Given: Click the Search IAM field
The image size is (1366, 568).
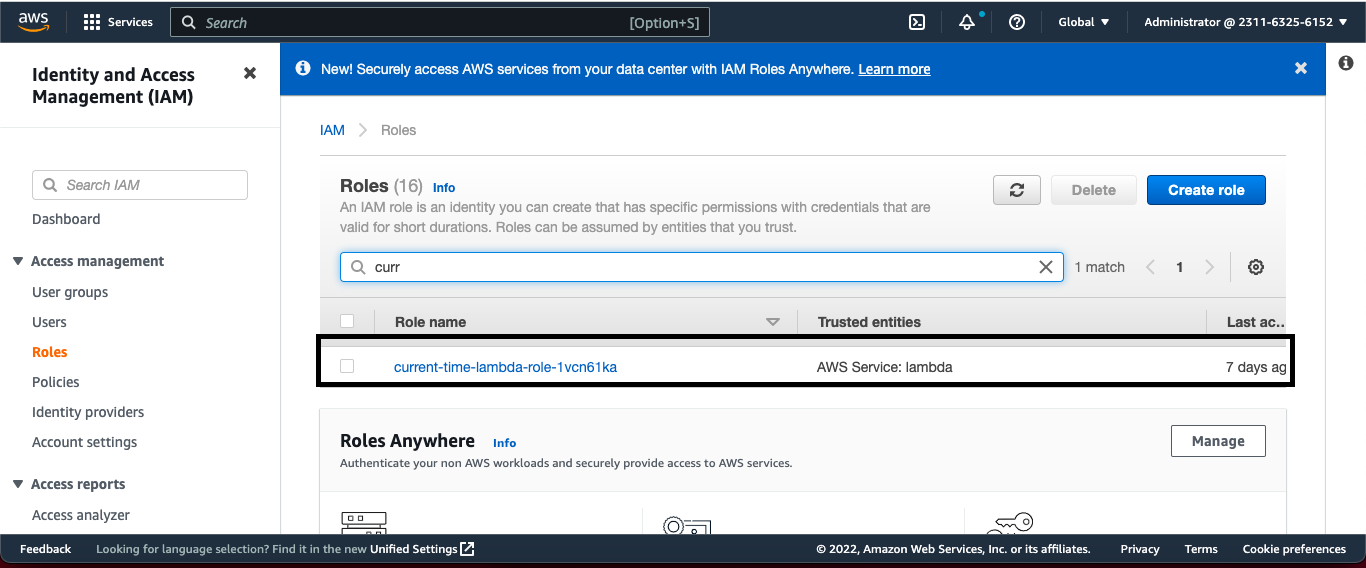Looking at the screenshot, I should click(x=140, y=185).
